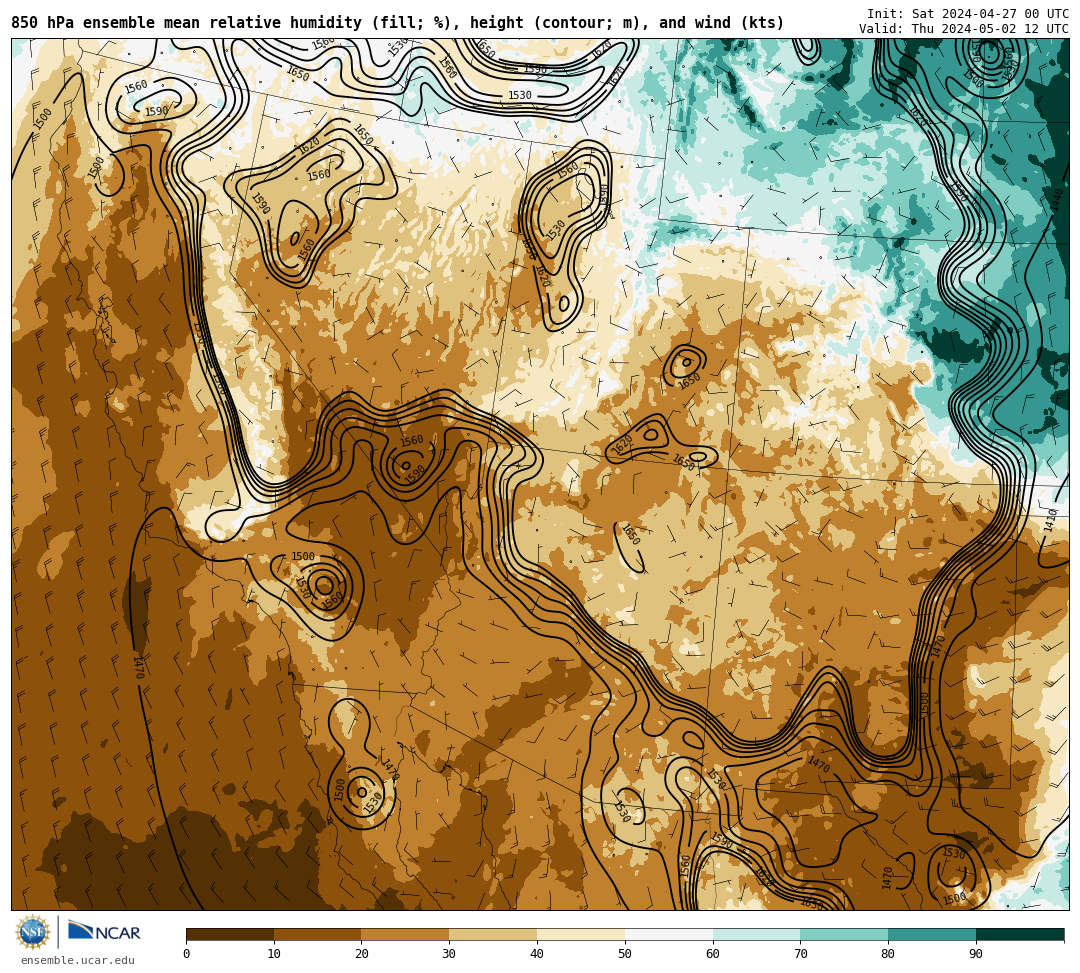Click the 80-90 dark teal colorbar segment
Viewport: 1080px width, 973px height.
pos(932,934)
